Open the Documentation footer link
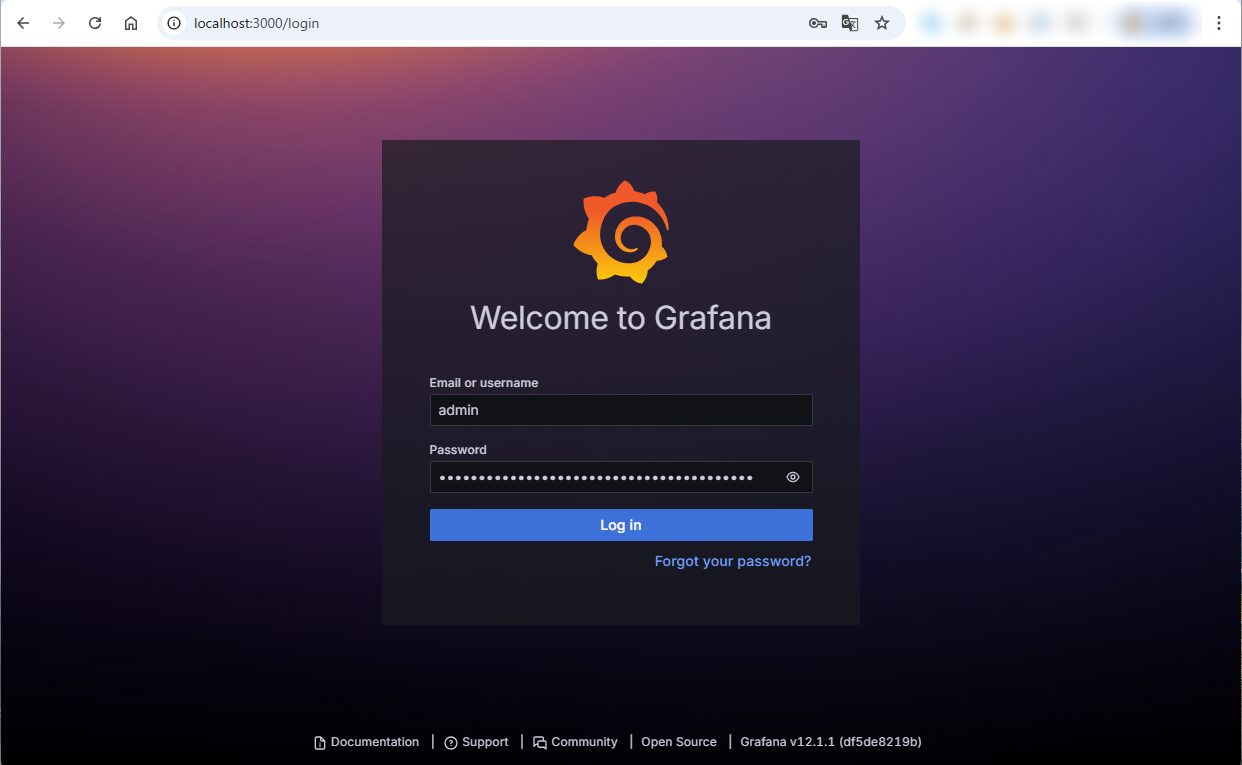The height and width of the screenshot is (765, 1242). (x=367, y=742)
